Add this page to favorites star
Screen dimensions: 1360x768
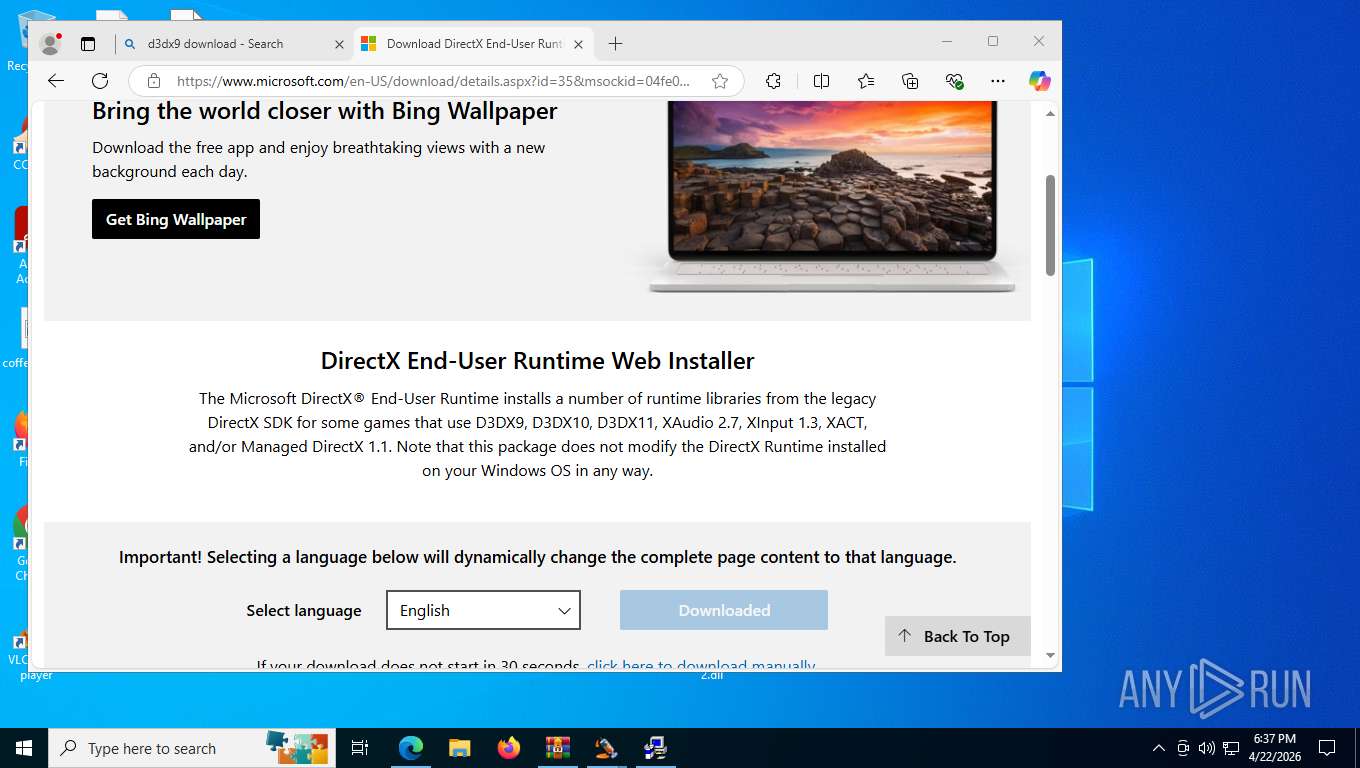point(720,81)
